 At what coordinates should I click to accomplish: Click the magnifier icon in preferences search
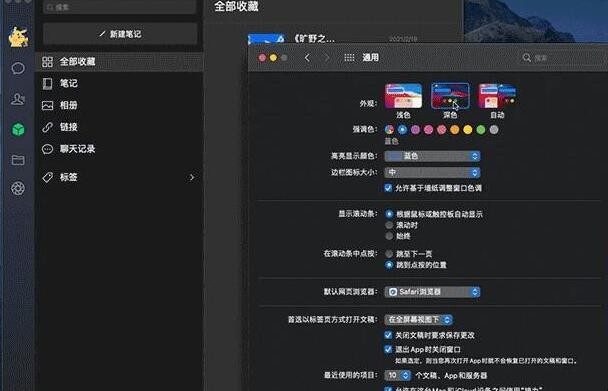[x=526, y=58]
